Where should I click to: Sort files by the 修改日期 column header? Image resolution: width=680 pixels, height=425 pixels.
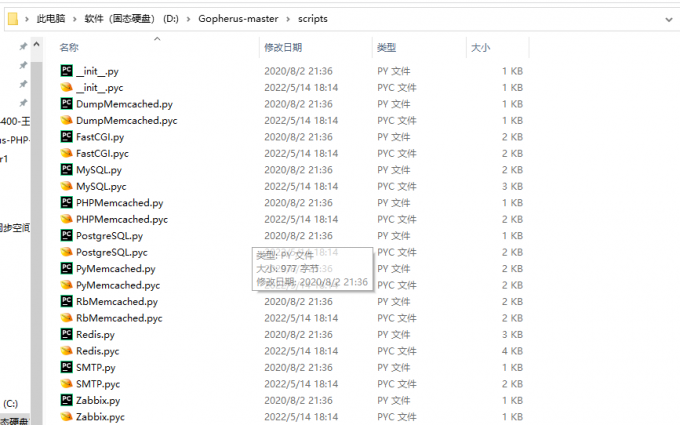(x=283, y=47)
